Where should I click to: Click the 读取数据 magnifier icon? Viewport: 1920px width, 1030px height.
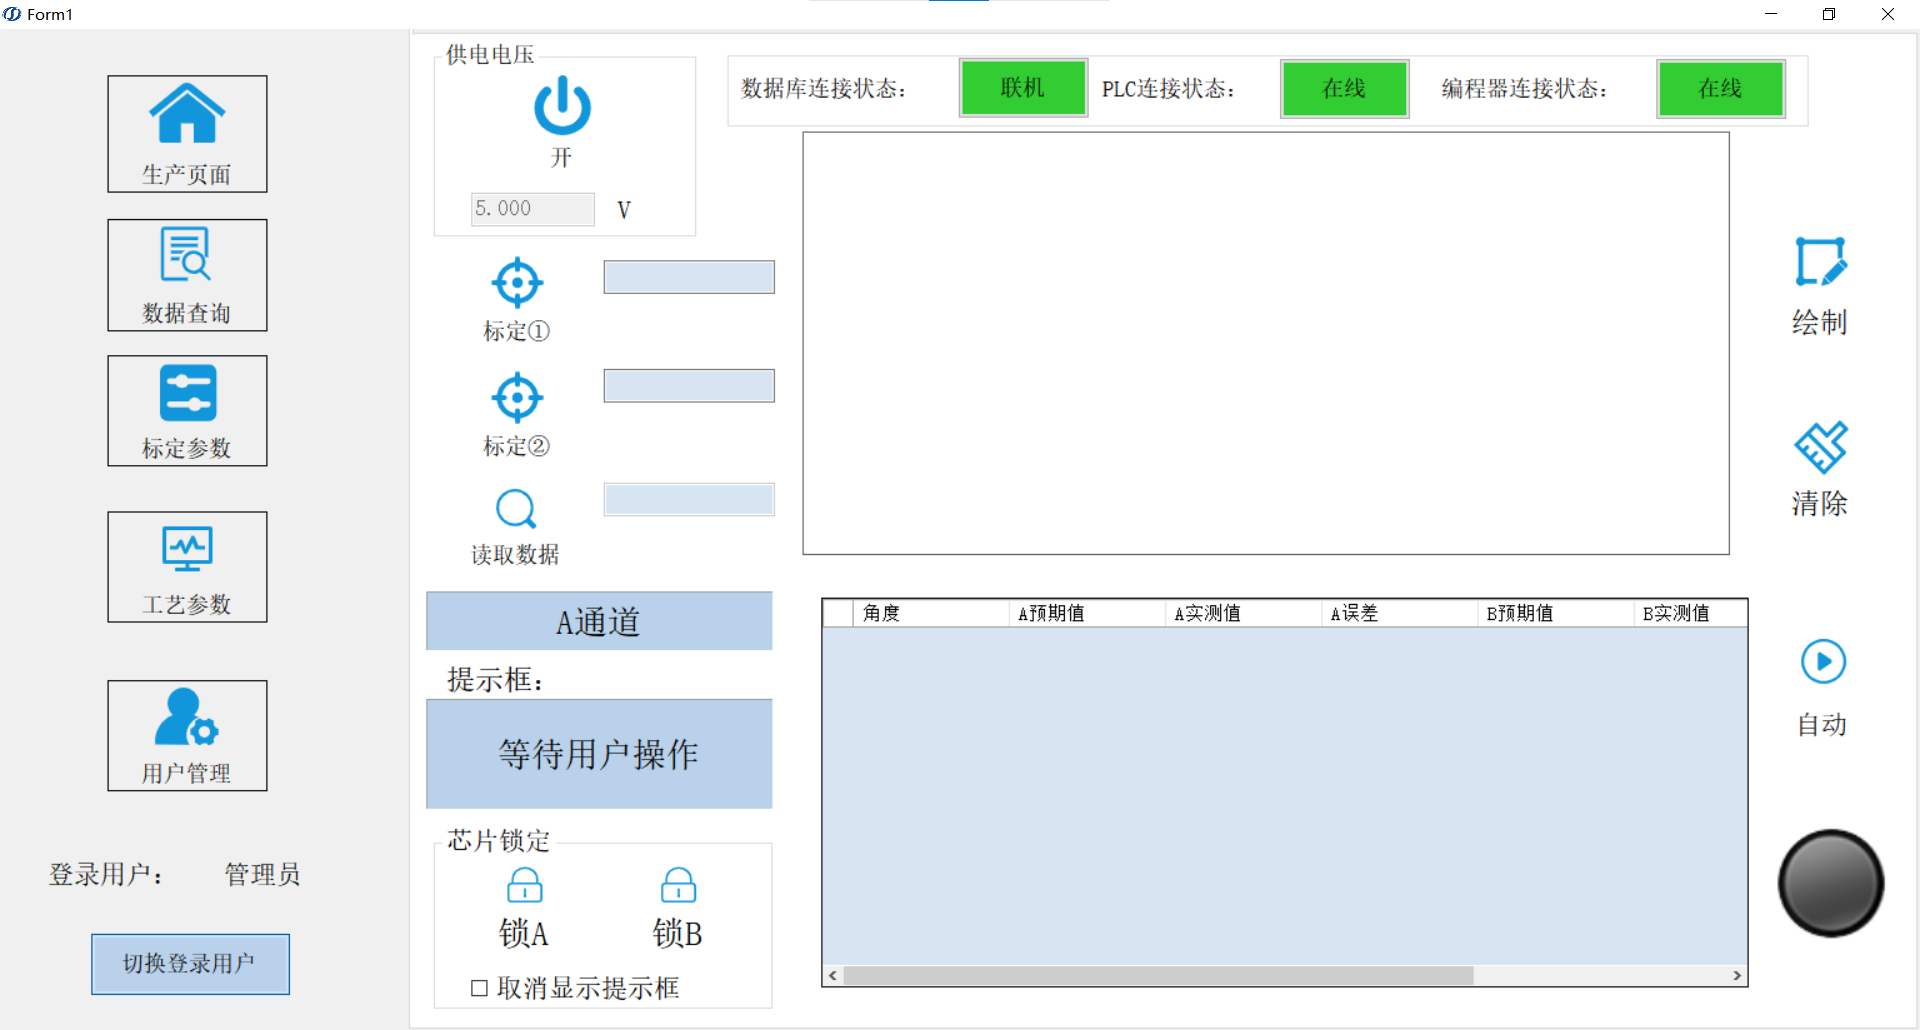click(x=516, y=509)
